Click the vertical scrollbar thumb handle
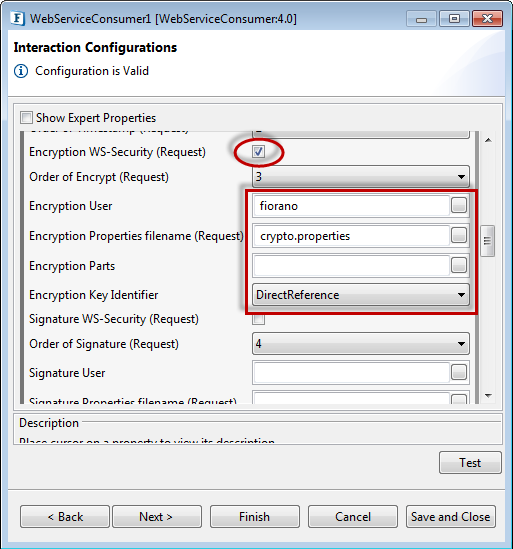 click(x=488, y=241)
